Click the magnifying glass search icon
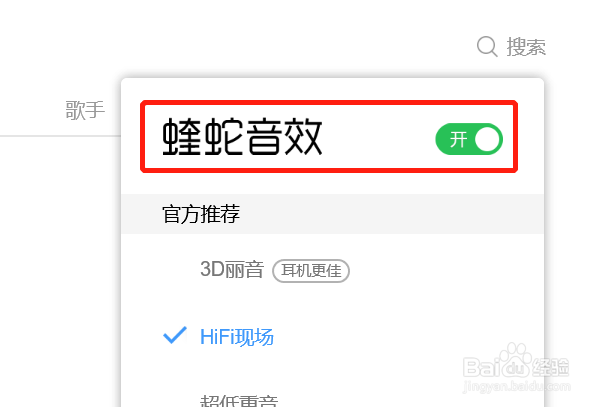This screenshot has height=407, width=604. point(487,47)
